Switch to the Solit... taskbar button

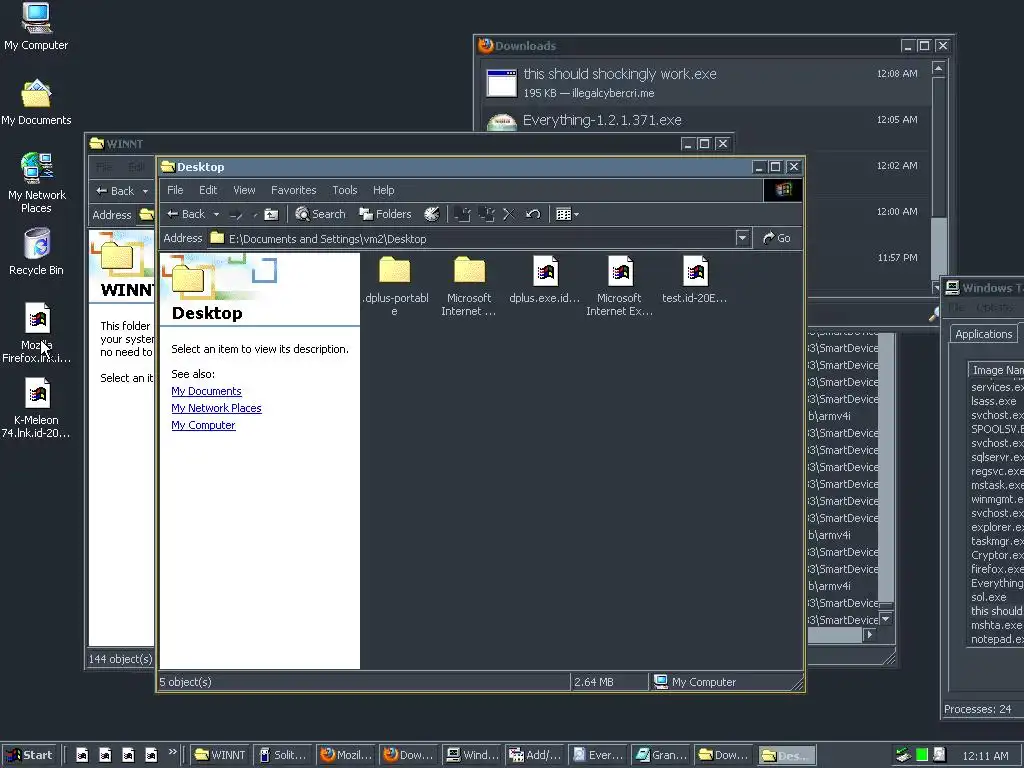pos(283,755)
